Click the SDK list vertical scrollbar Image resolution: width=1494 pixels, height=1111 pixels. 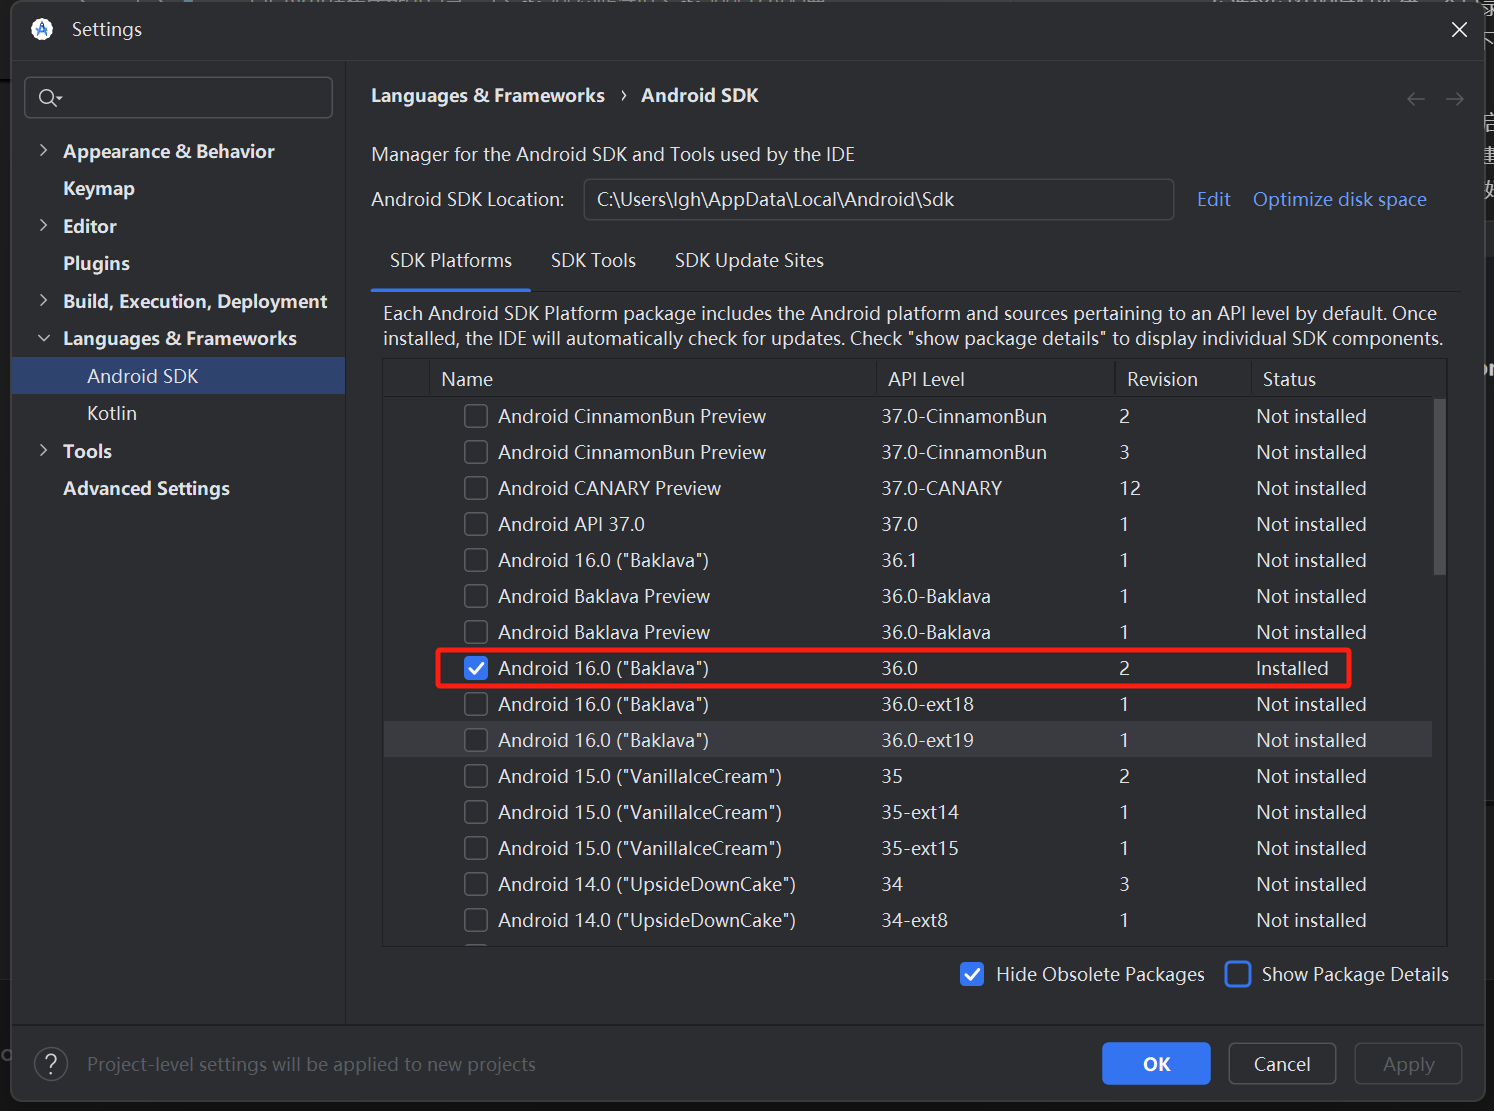1439,487
